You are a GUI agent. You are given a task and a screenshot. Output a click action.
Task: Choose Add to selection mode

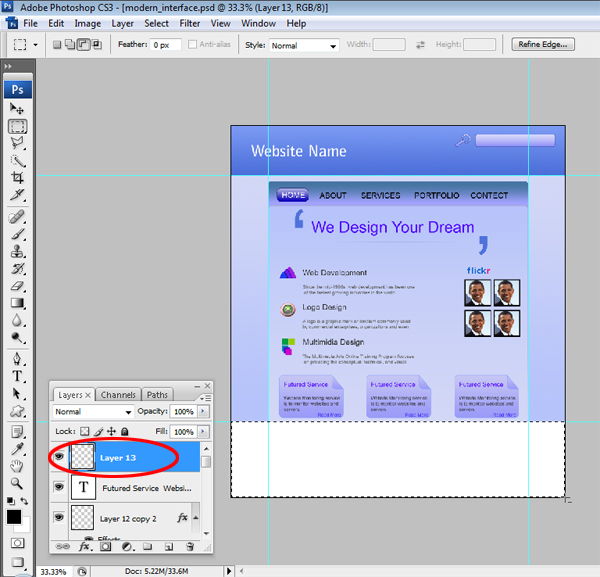70,45
